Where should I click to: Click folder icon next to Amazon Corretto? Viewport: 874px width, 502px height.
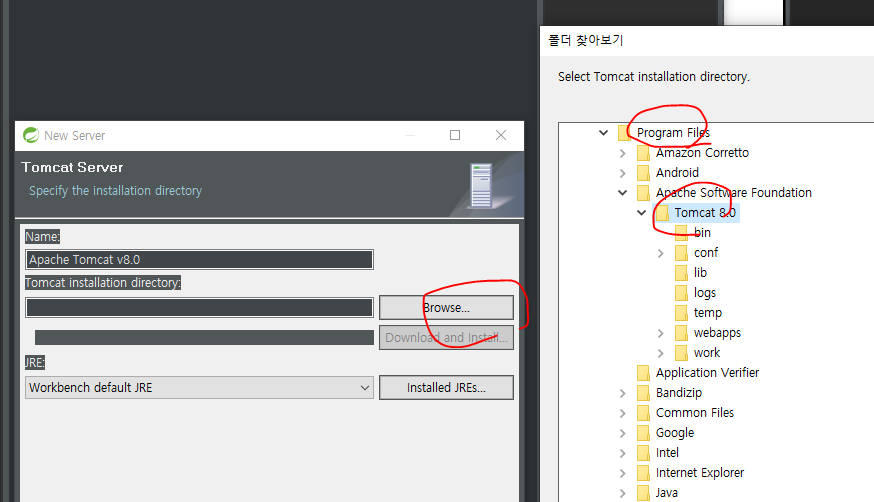[643, 152]
